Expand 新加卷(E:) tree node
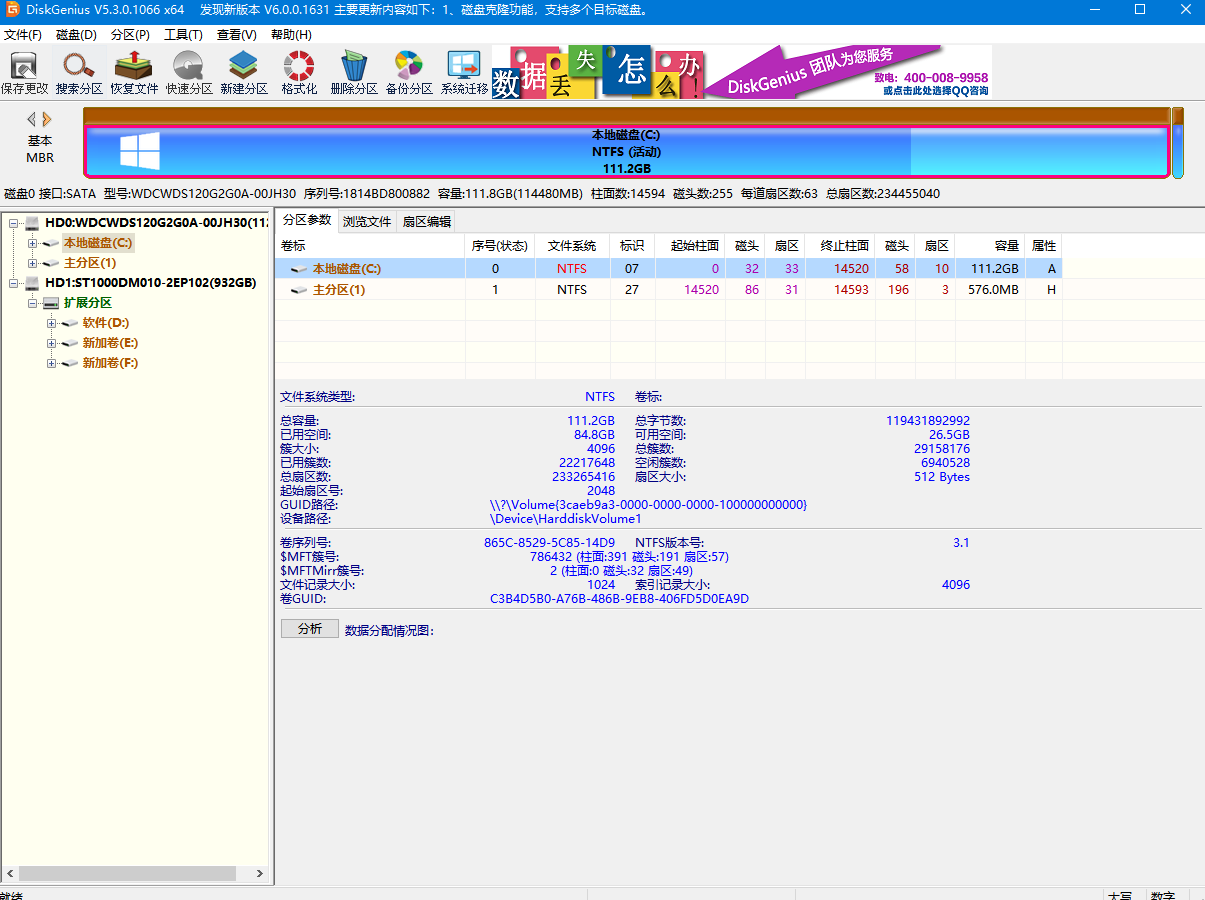This screenshot has width=1205, height=900. (x=52, y=343)
